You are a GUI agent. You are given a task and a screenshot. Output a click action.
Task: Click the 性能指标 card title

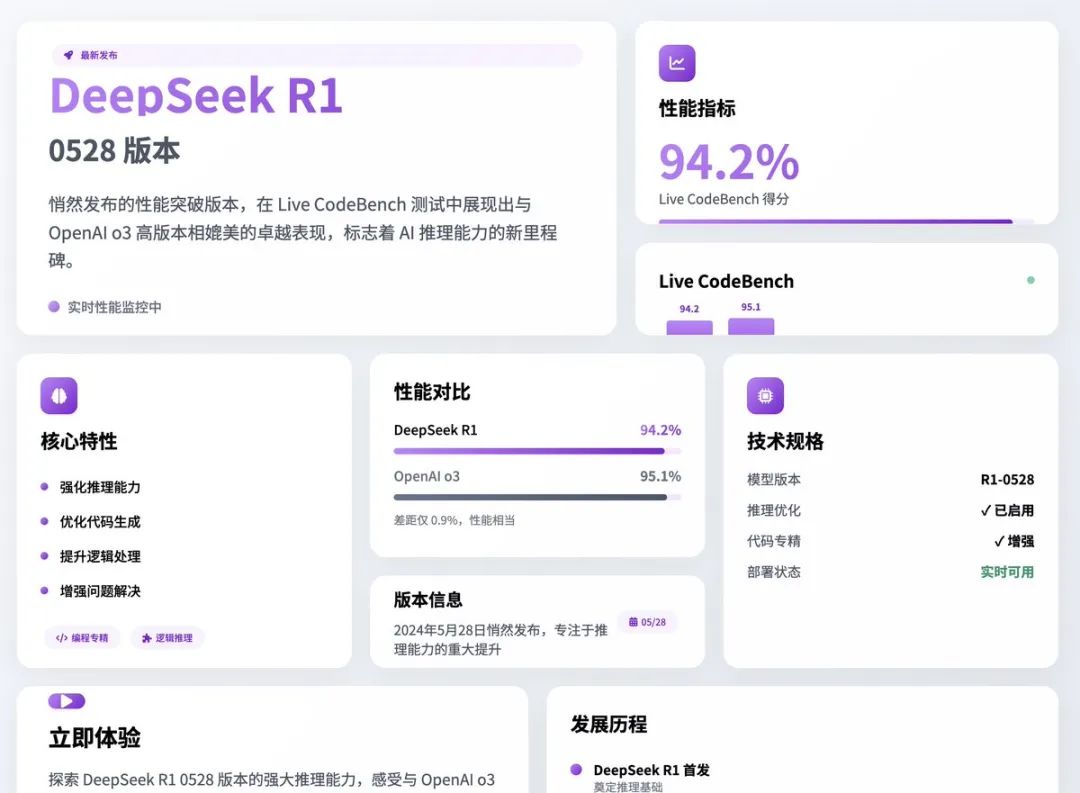pyautogui.click(x=697, y=108)
